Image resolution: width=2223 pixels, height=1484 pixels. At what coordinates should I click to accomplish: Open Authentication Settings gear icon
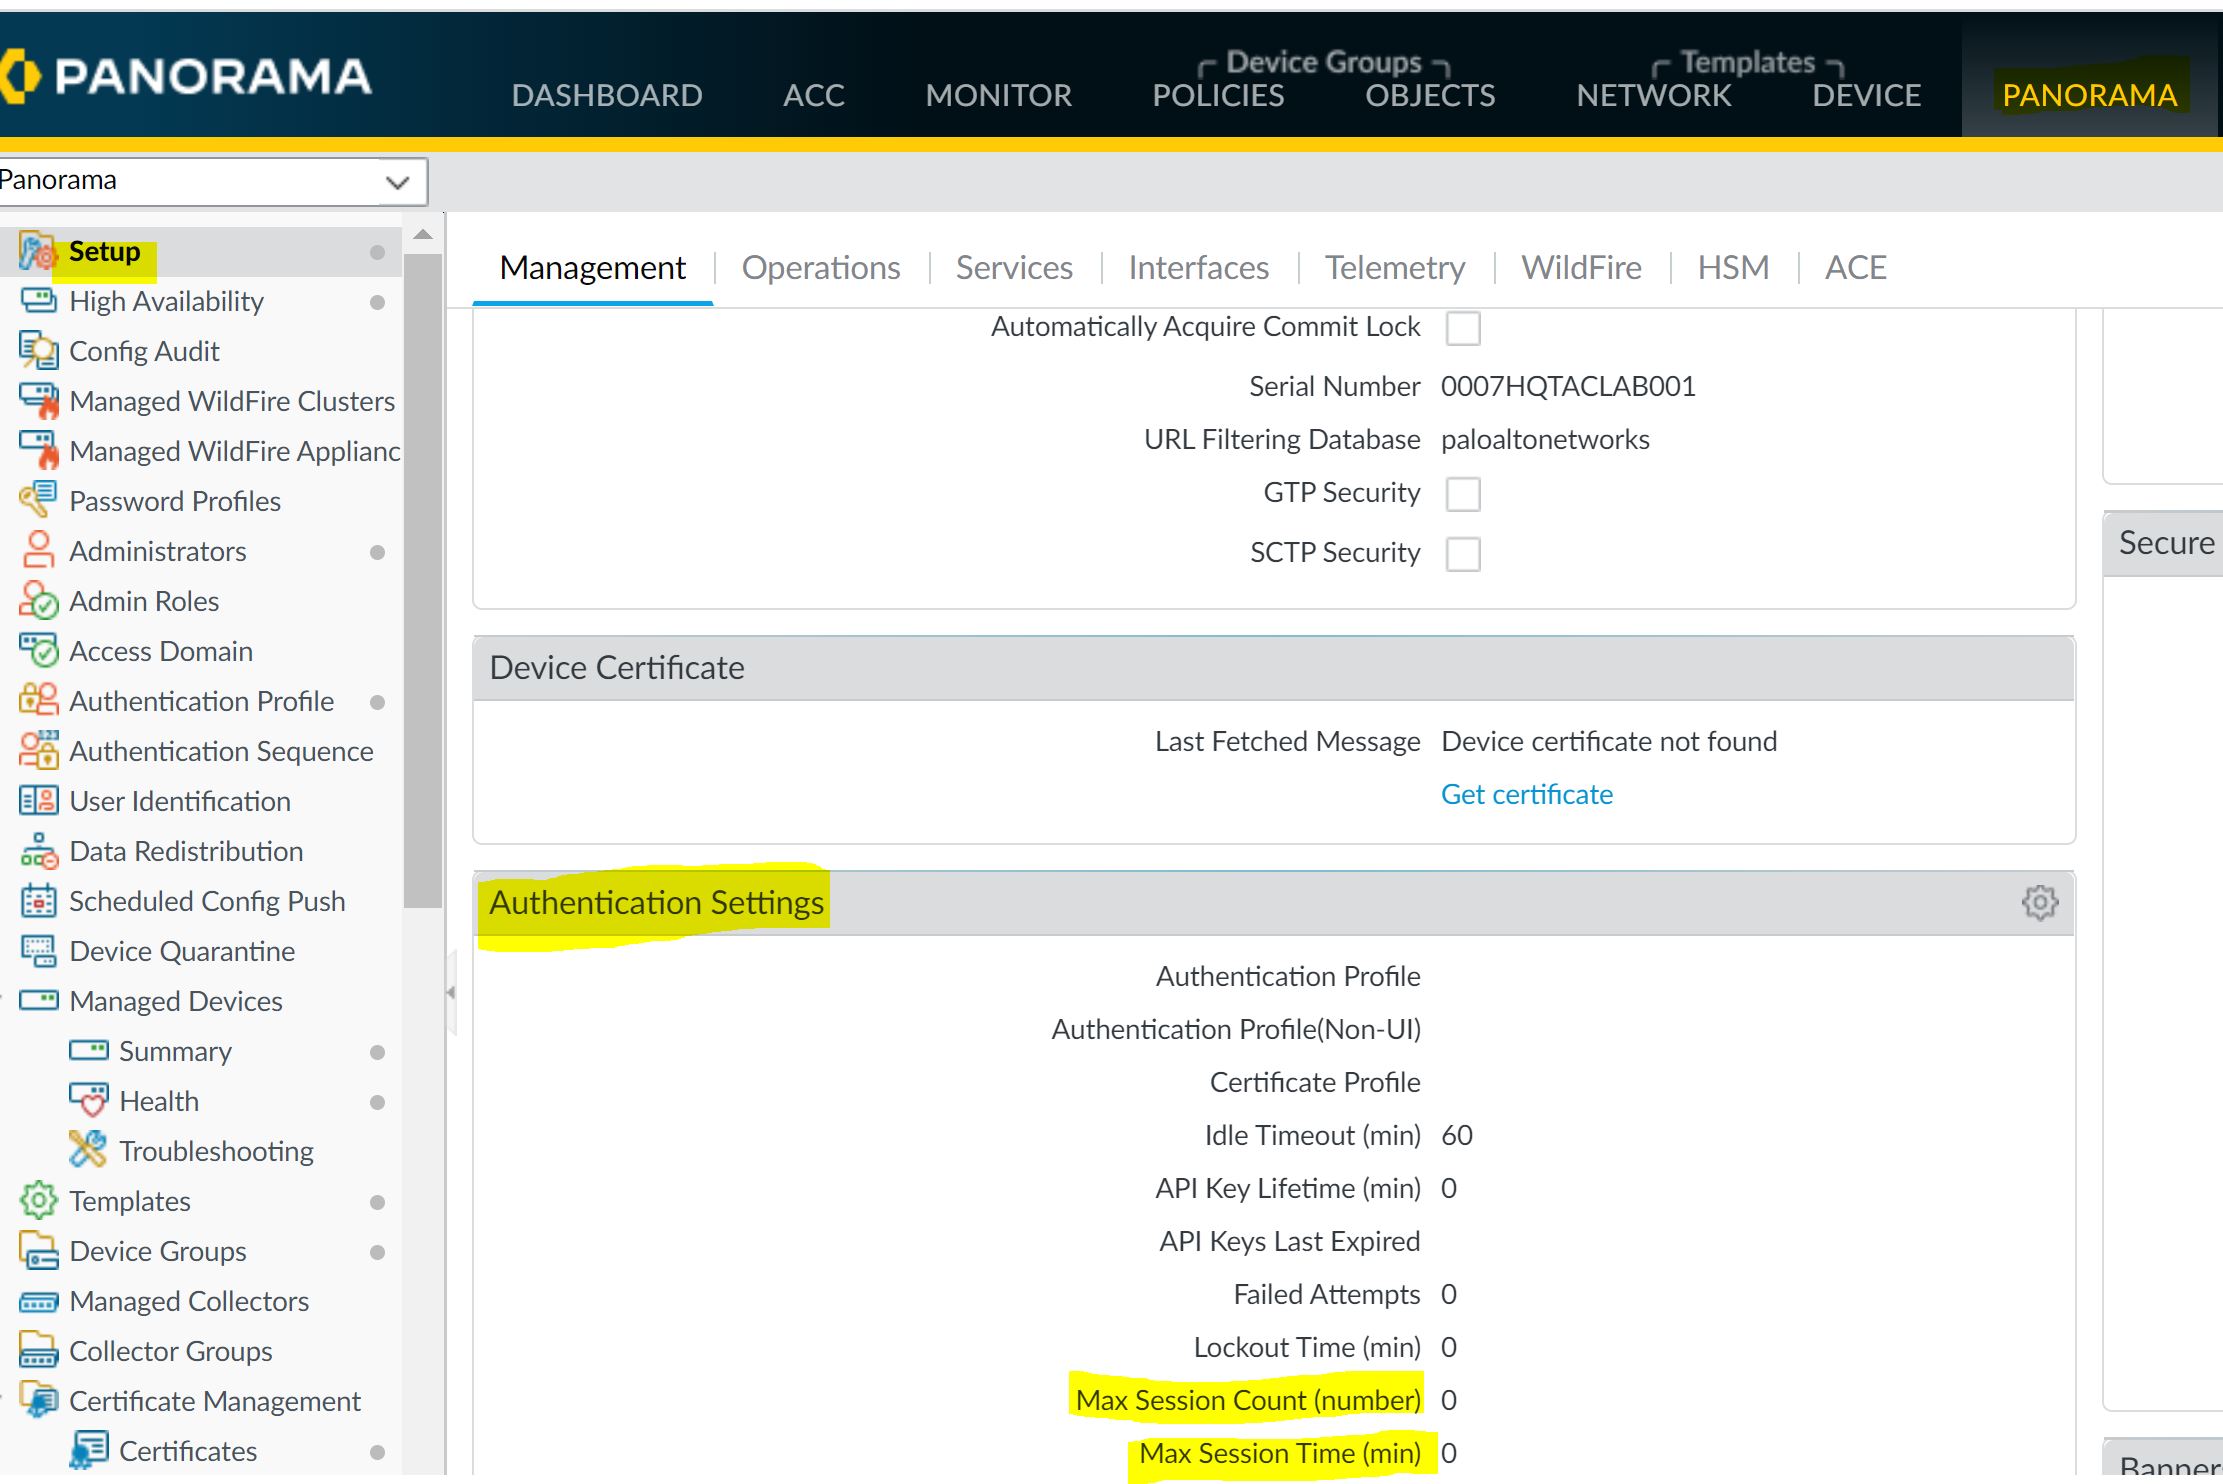[x=2039, y=902]
